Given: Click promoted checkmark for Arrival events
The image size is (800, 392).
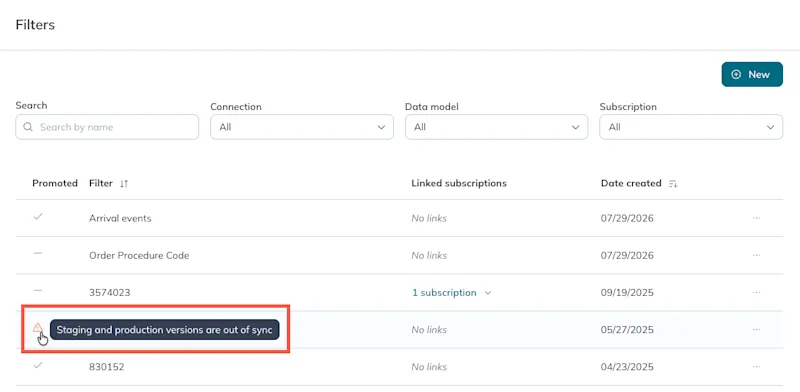Looking at the screenshot, I should [x=38, y=216].
